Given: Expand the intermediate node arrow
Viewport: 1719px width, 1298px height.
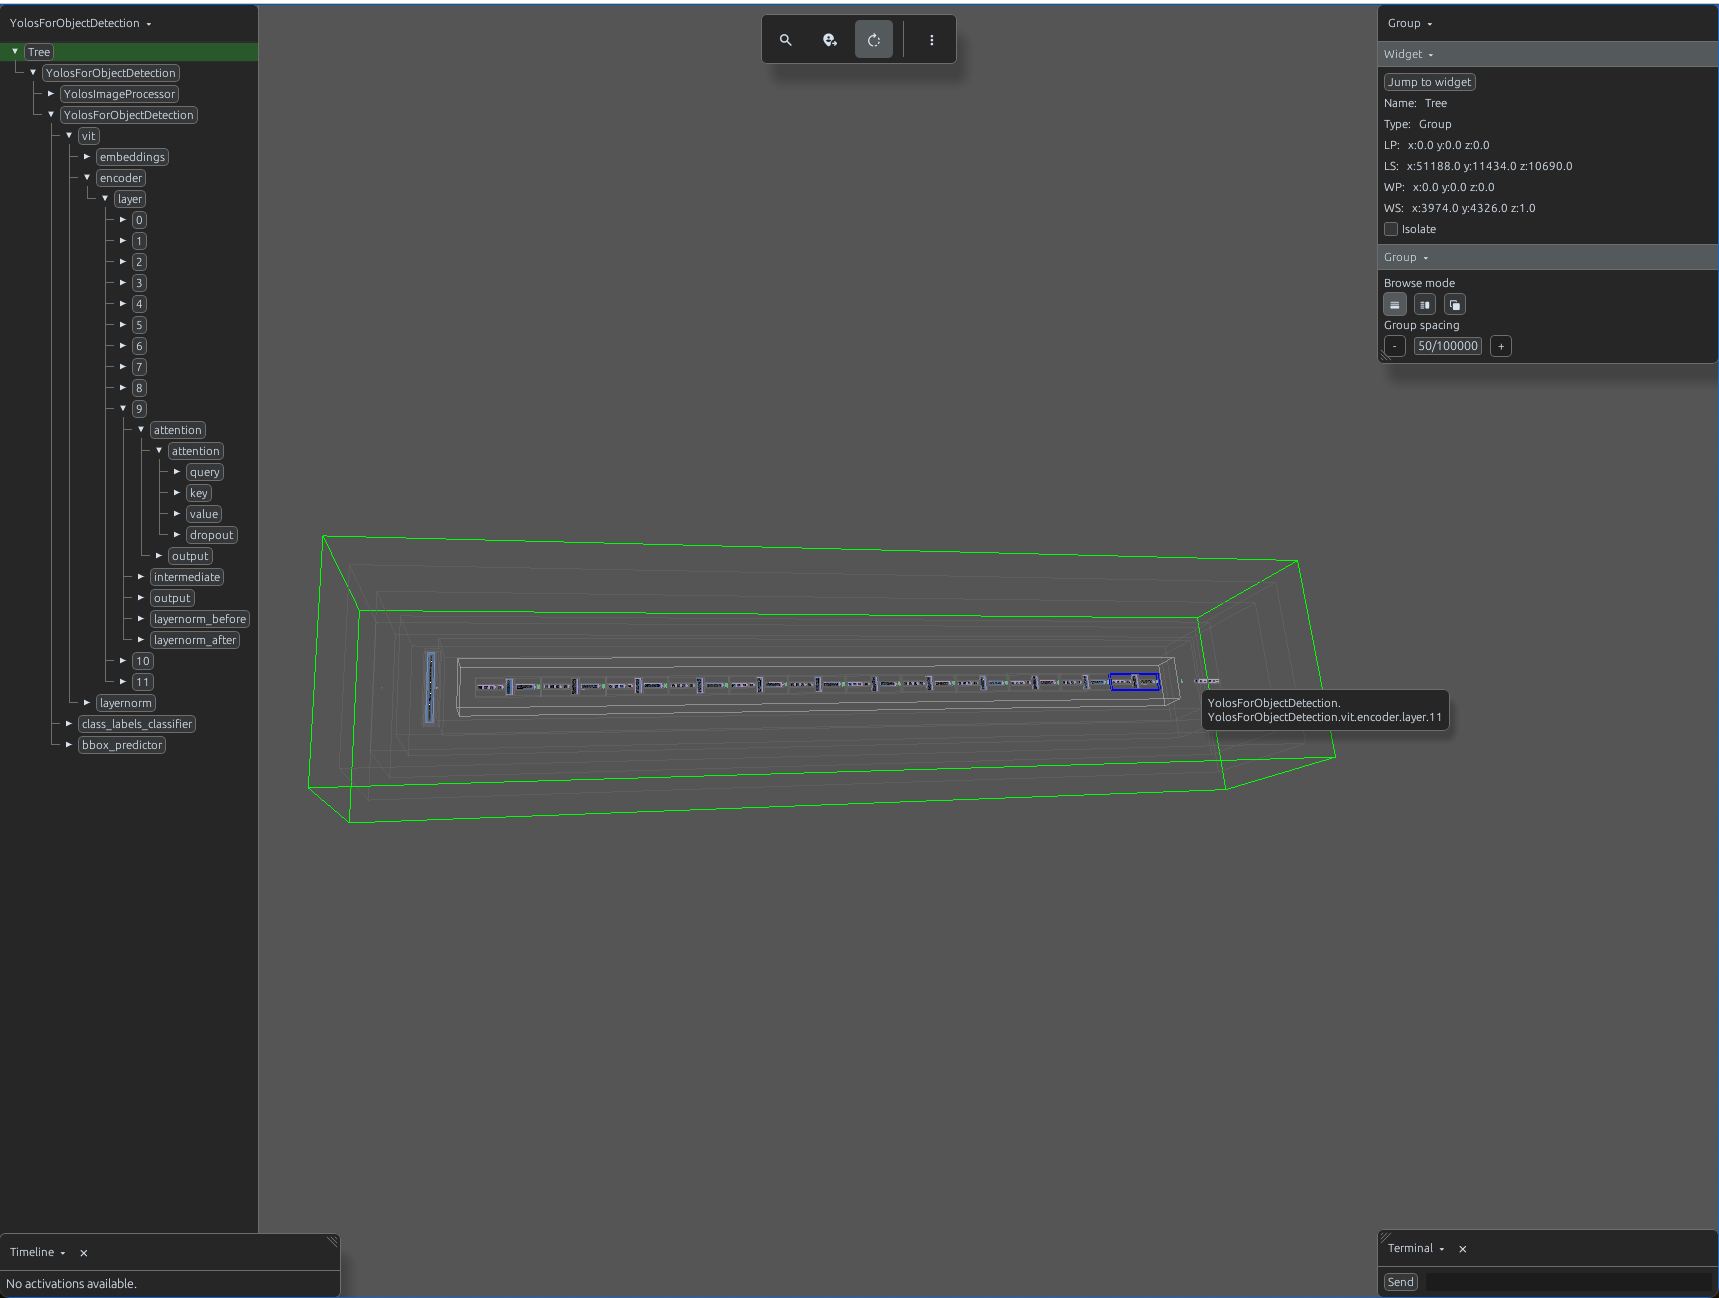Looking at the screenshot, I should point(141,576).
